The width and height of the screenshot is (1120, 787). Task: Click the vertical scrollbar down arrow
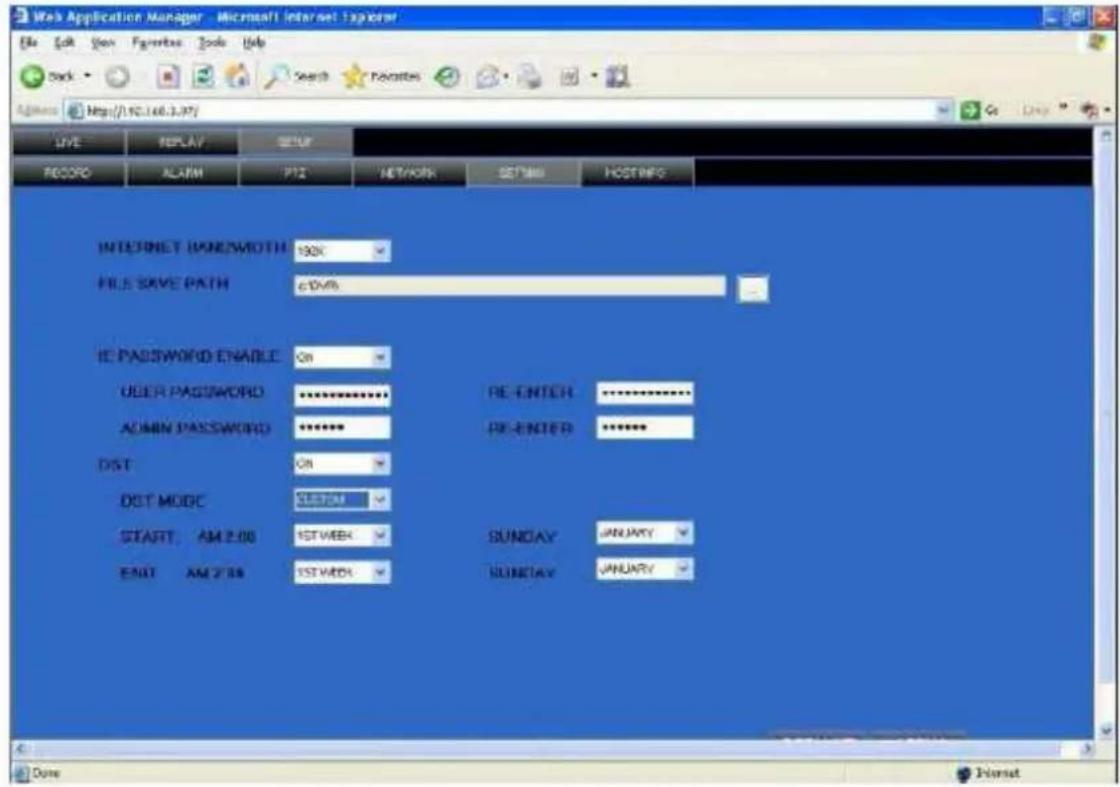click(1106, 730)
